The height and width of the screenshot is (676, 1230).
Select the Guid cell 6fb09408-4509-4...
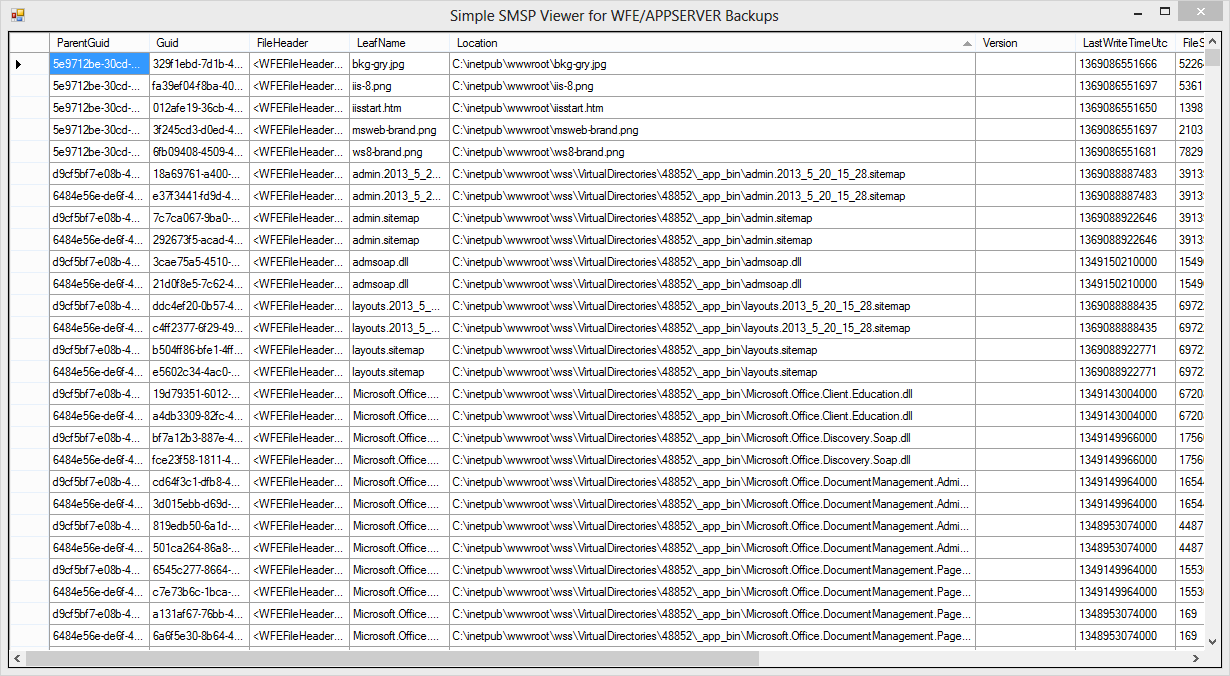(x=199, y=152)
